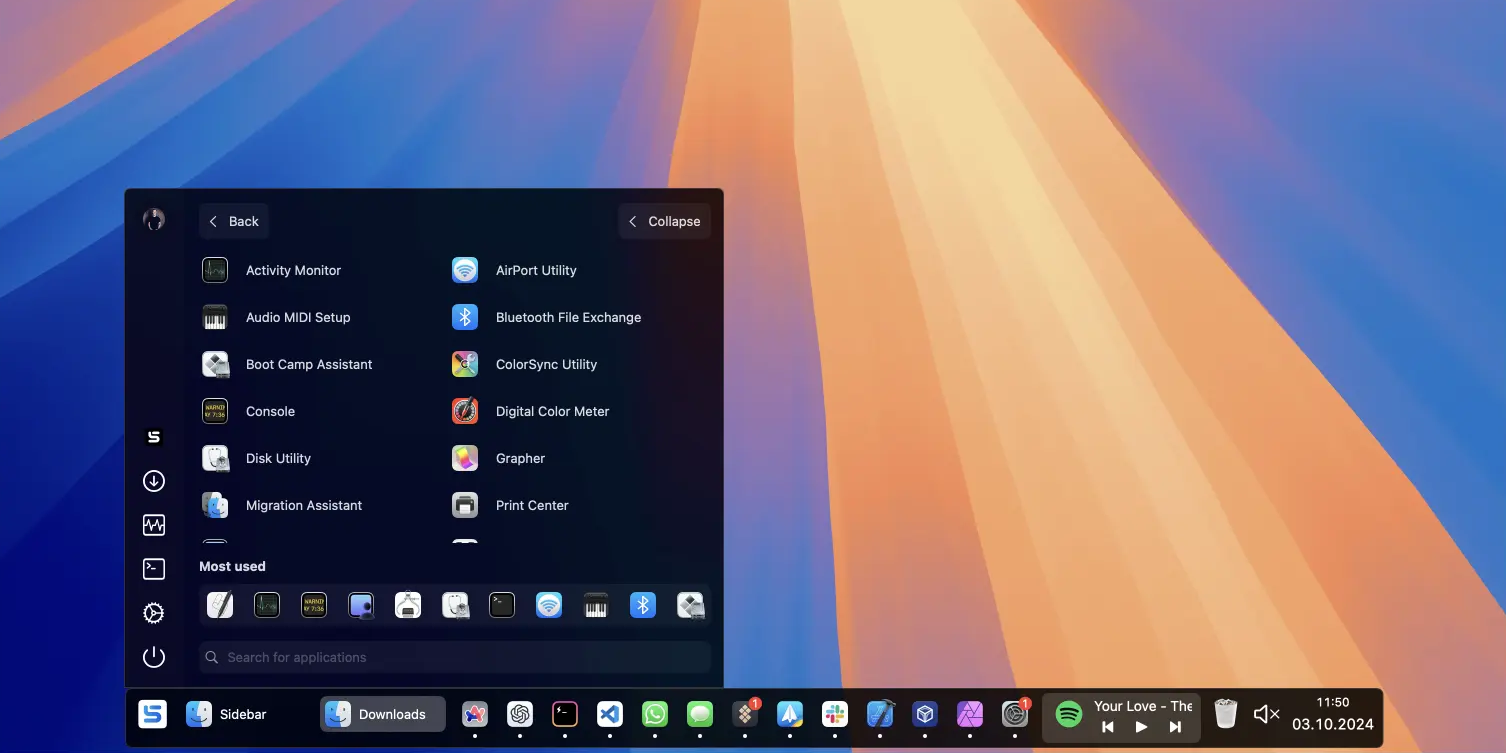Unmute the volume in the menu bar
This screenshot has height=753, width=1506.
[x=1266, y=714]
